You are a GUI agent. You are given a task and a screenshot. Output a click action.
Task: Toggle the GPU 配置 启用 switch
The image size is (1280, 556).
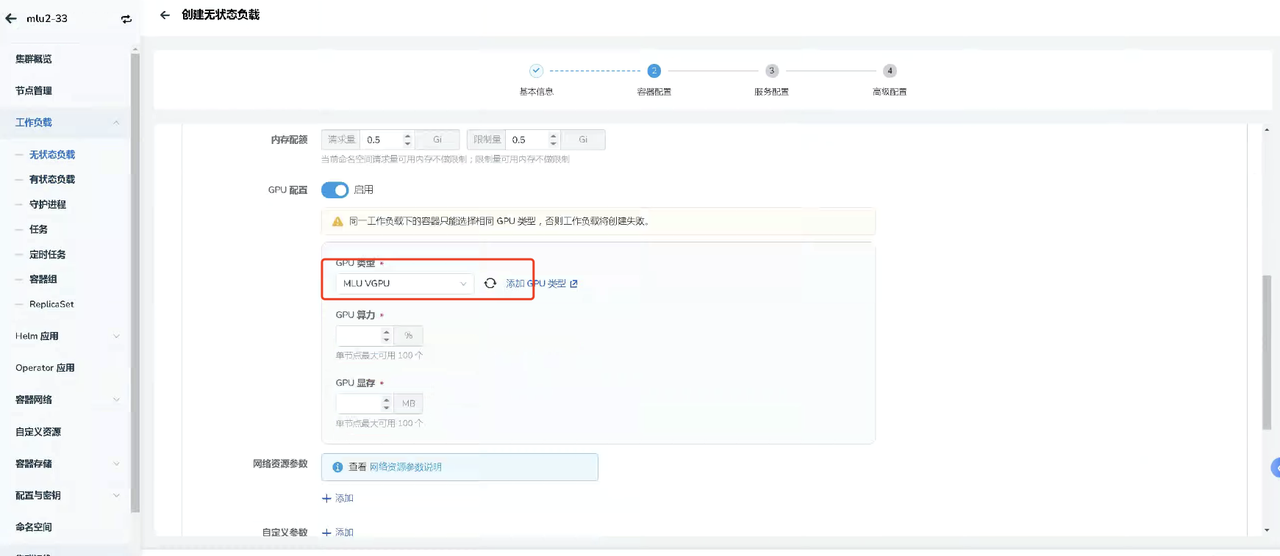[x=335, y=189]
